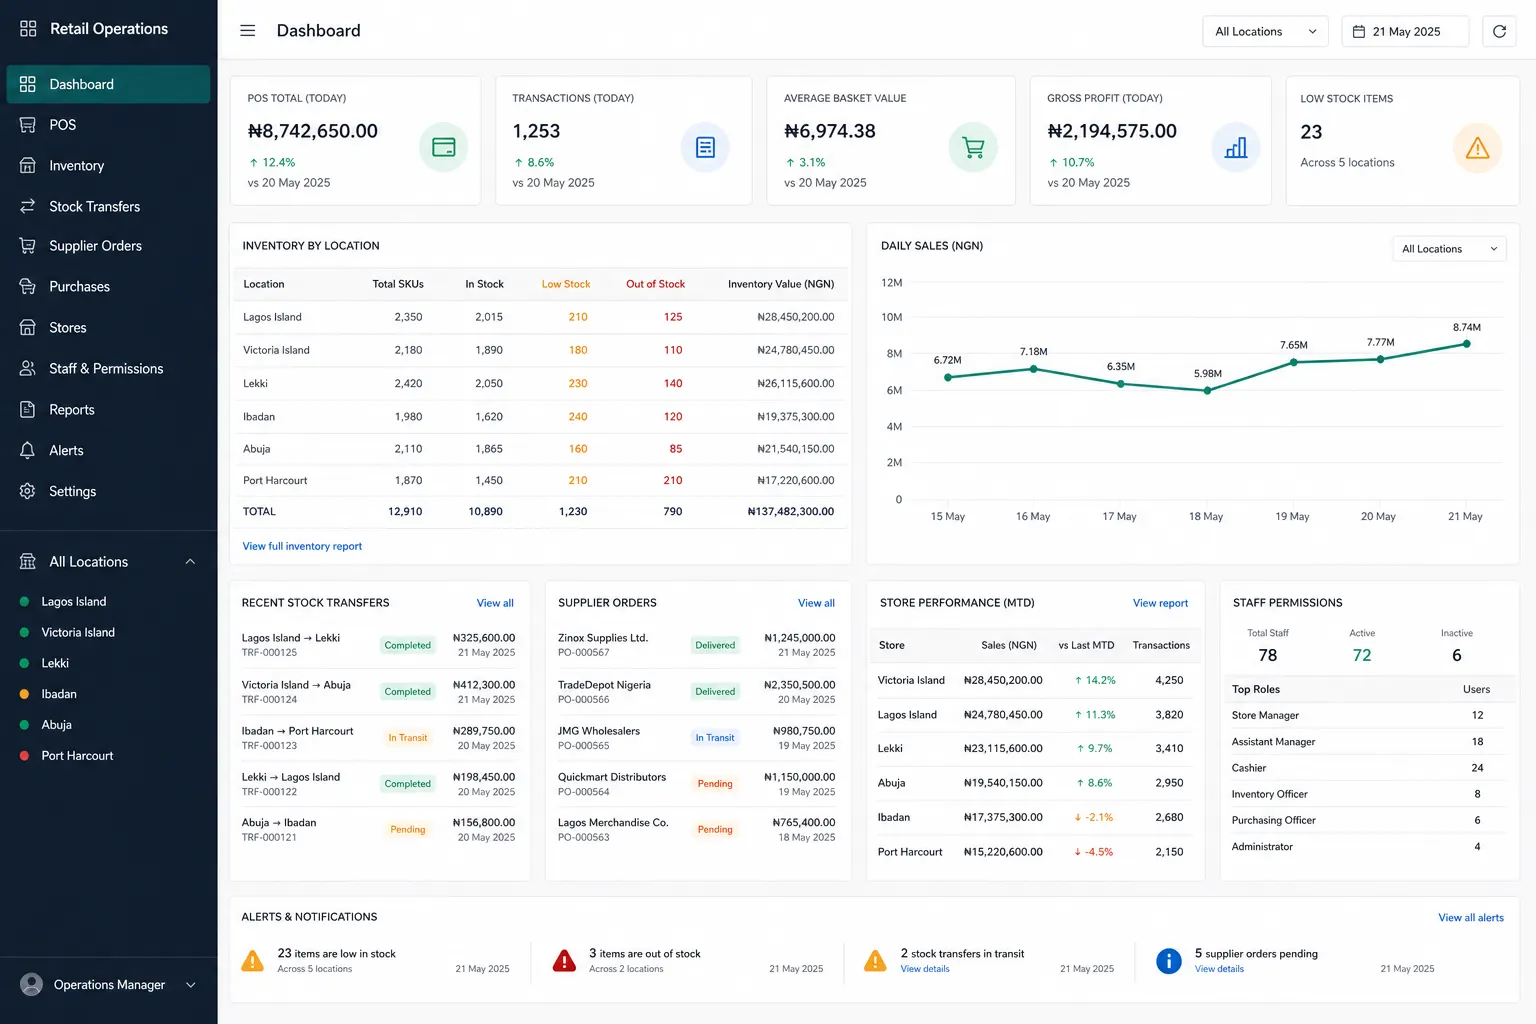This screenshot has width=1536, height=1024.
Task: Click the Alerts bell icon
Action: coord(28,451)
